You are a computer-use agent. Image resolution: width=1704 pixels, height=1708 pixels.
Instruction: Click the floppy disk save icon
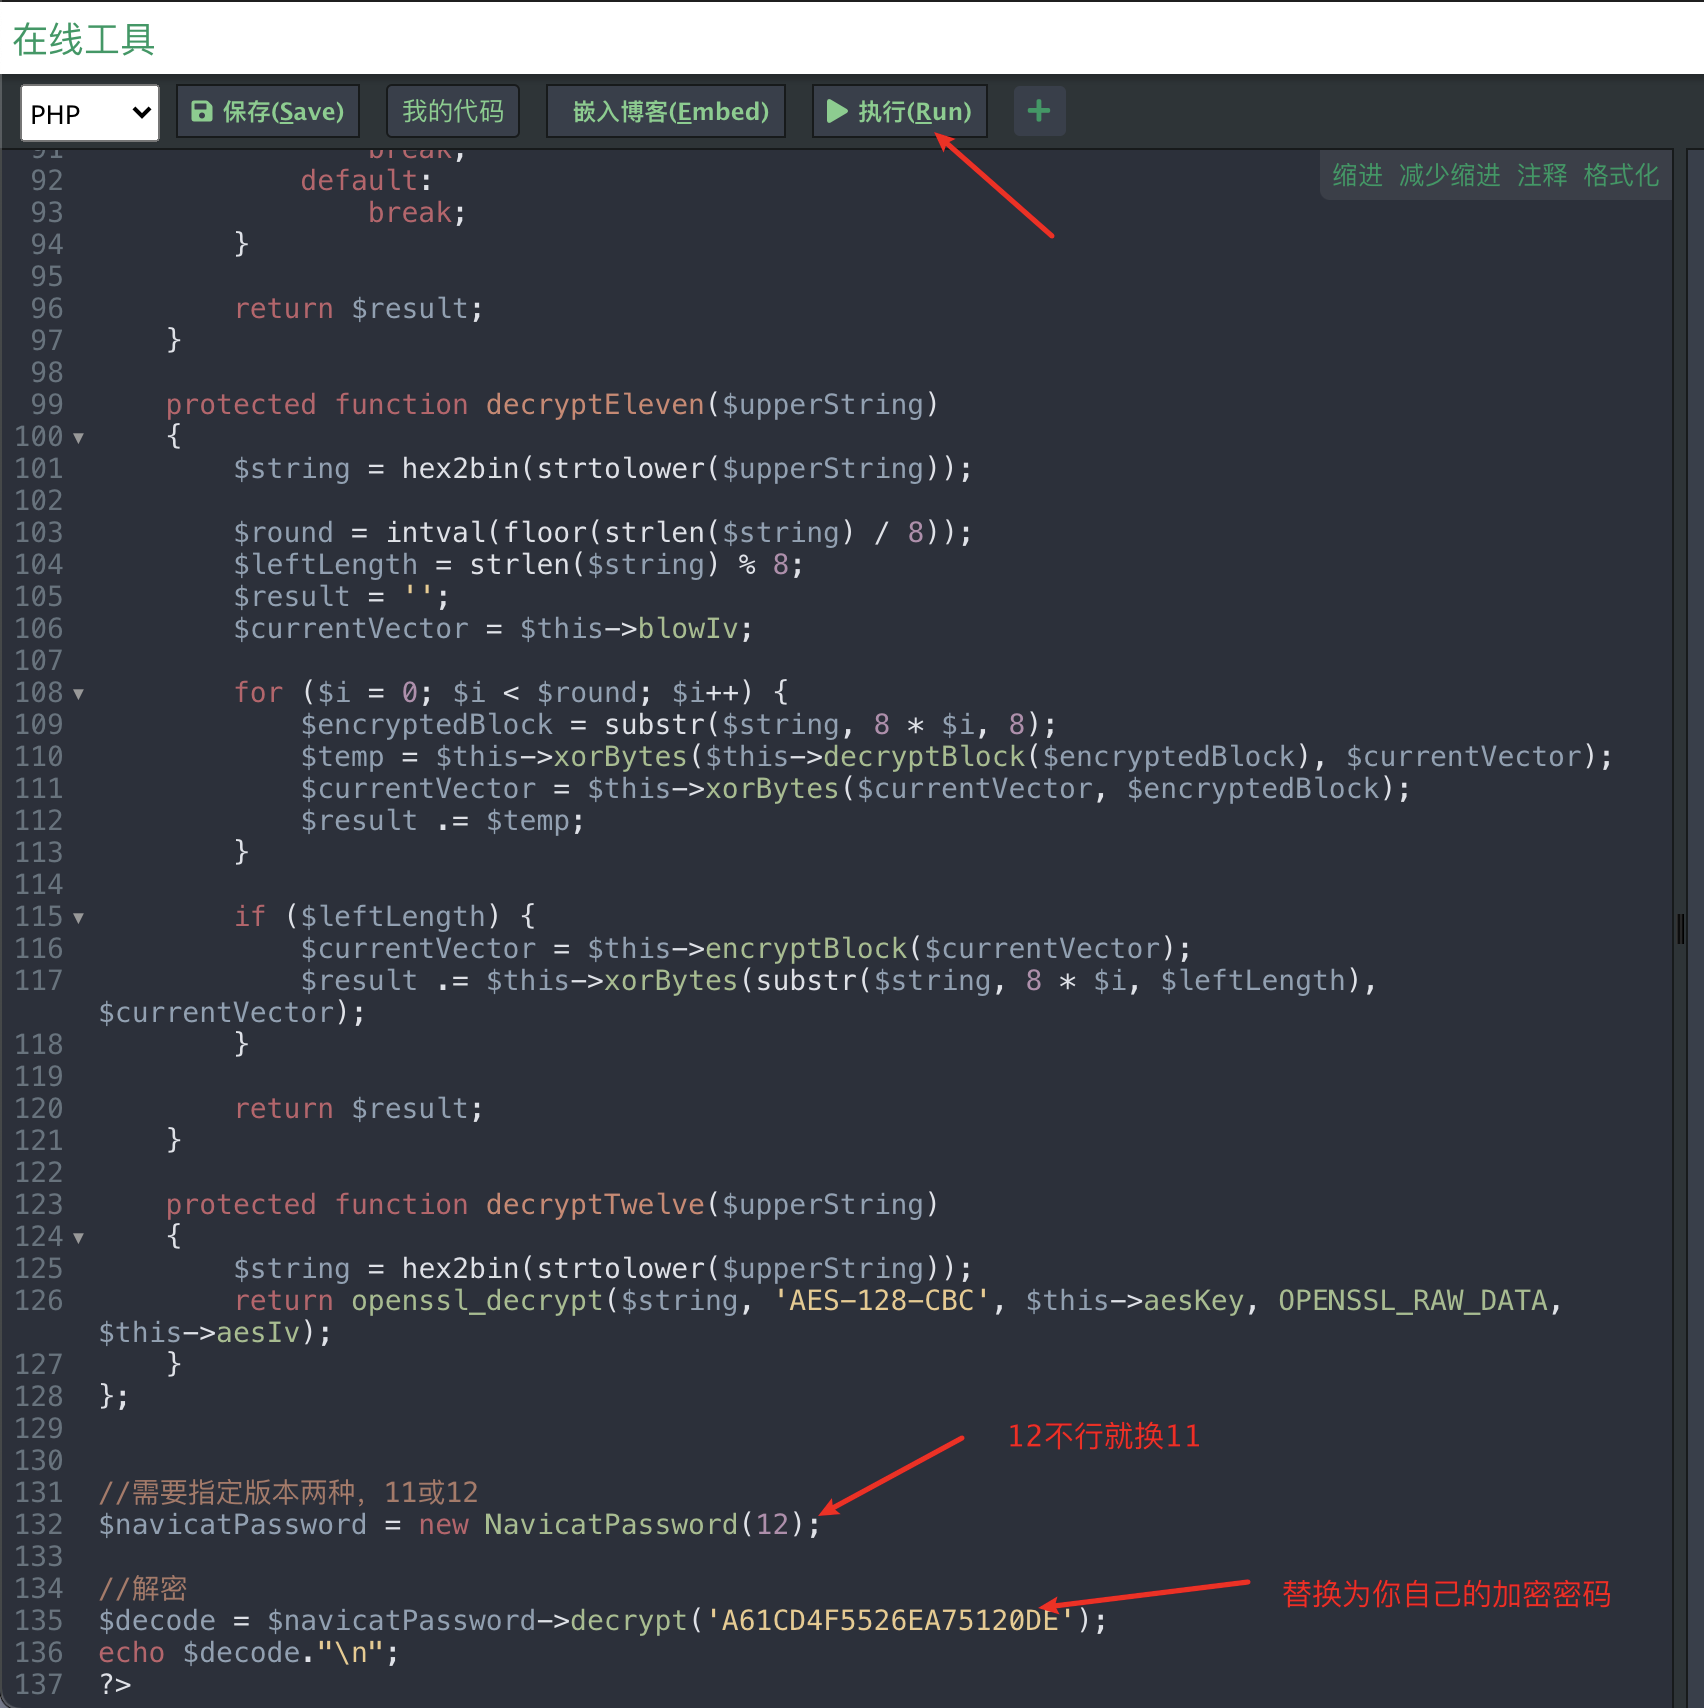[202, 111]
